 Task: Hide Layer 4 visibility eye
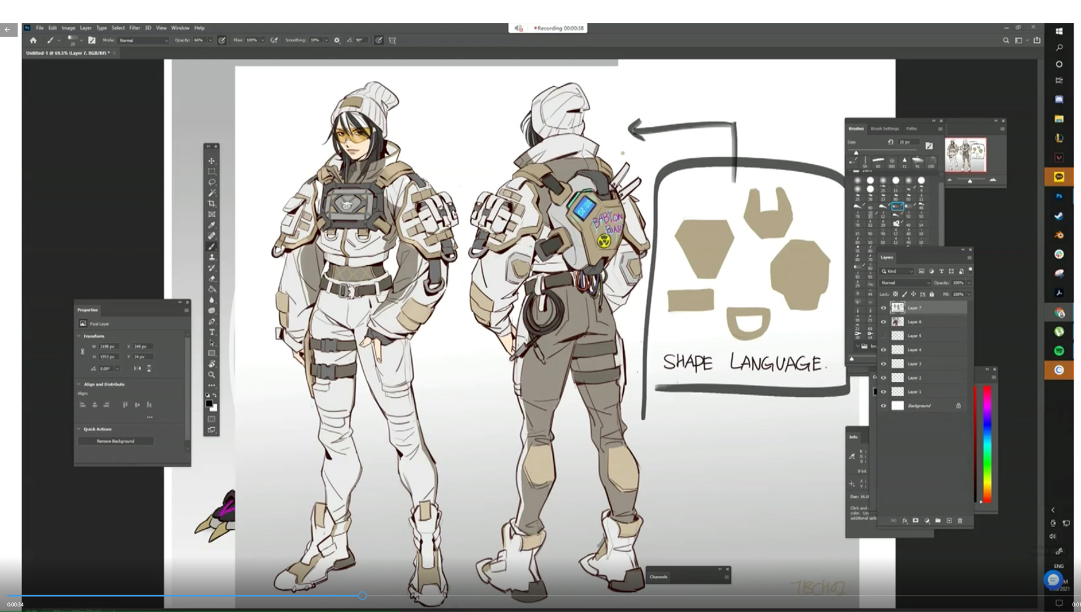[x=884, y=349]
